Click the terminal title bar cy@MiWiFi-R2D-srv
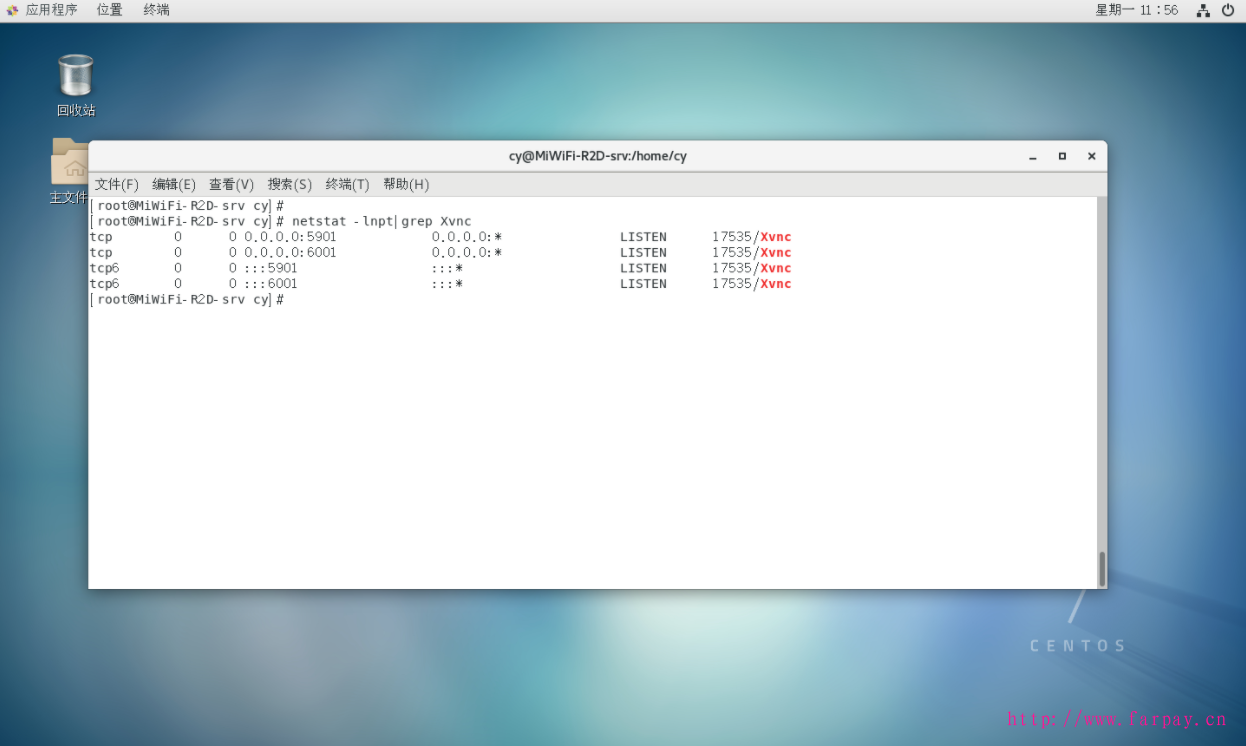Viewport: 1246px width, 746px height. 597,156
